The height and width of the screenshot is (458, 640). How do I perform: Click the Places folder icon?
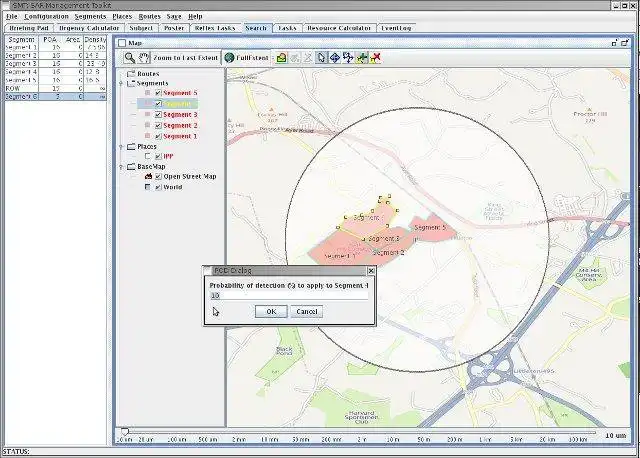131,147
